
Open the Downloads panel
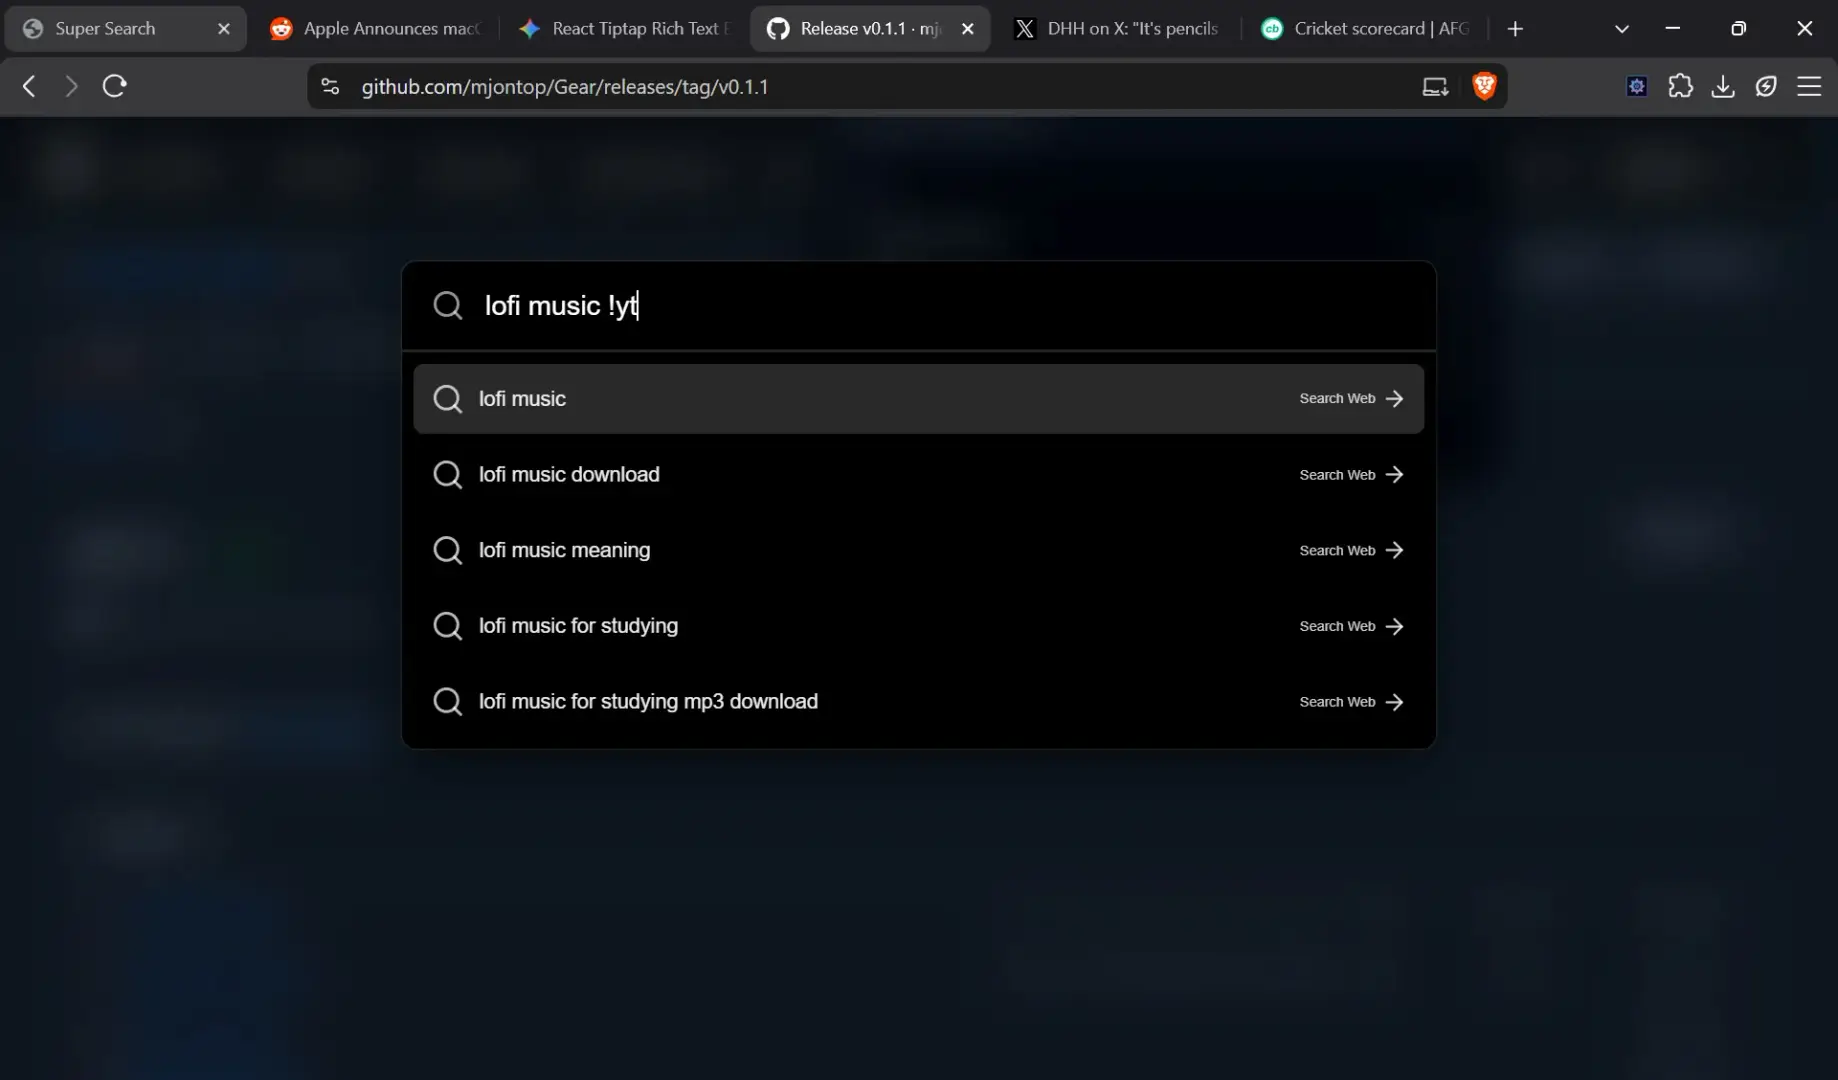tap(1723, 87)
